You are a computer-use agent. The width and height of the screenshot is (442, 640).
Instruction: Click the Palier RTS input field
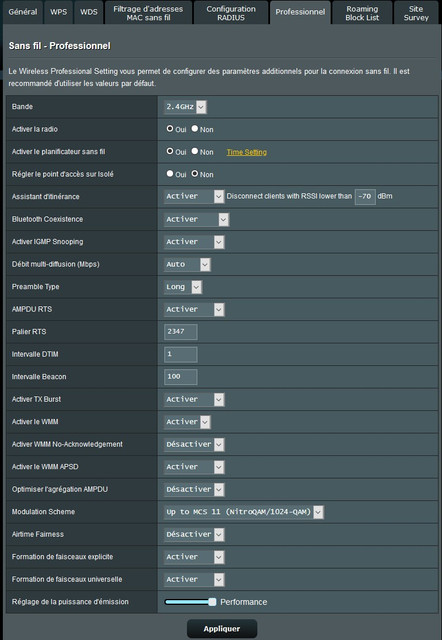[180, 332]
